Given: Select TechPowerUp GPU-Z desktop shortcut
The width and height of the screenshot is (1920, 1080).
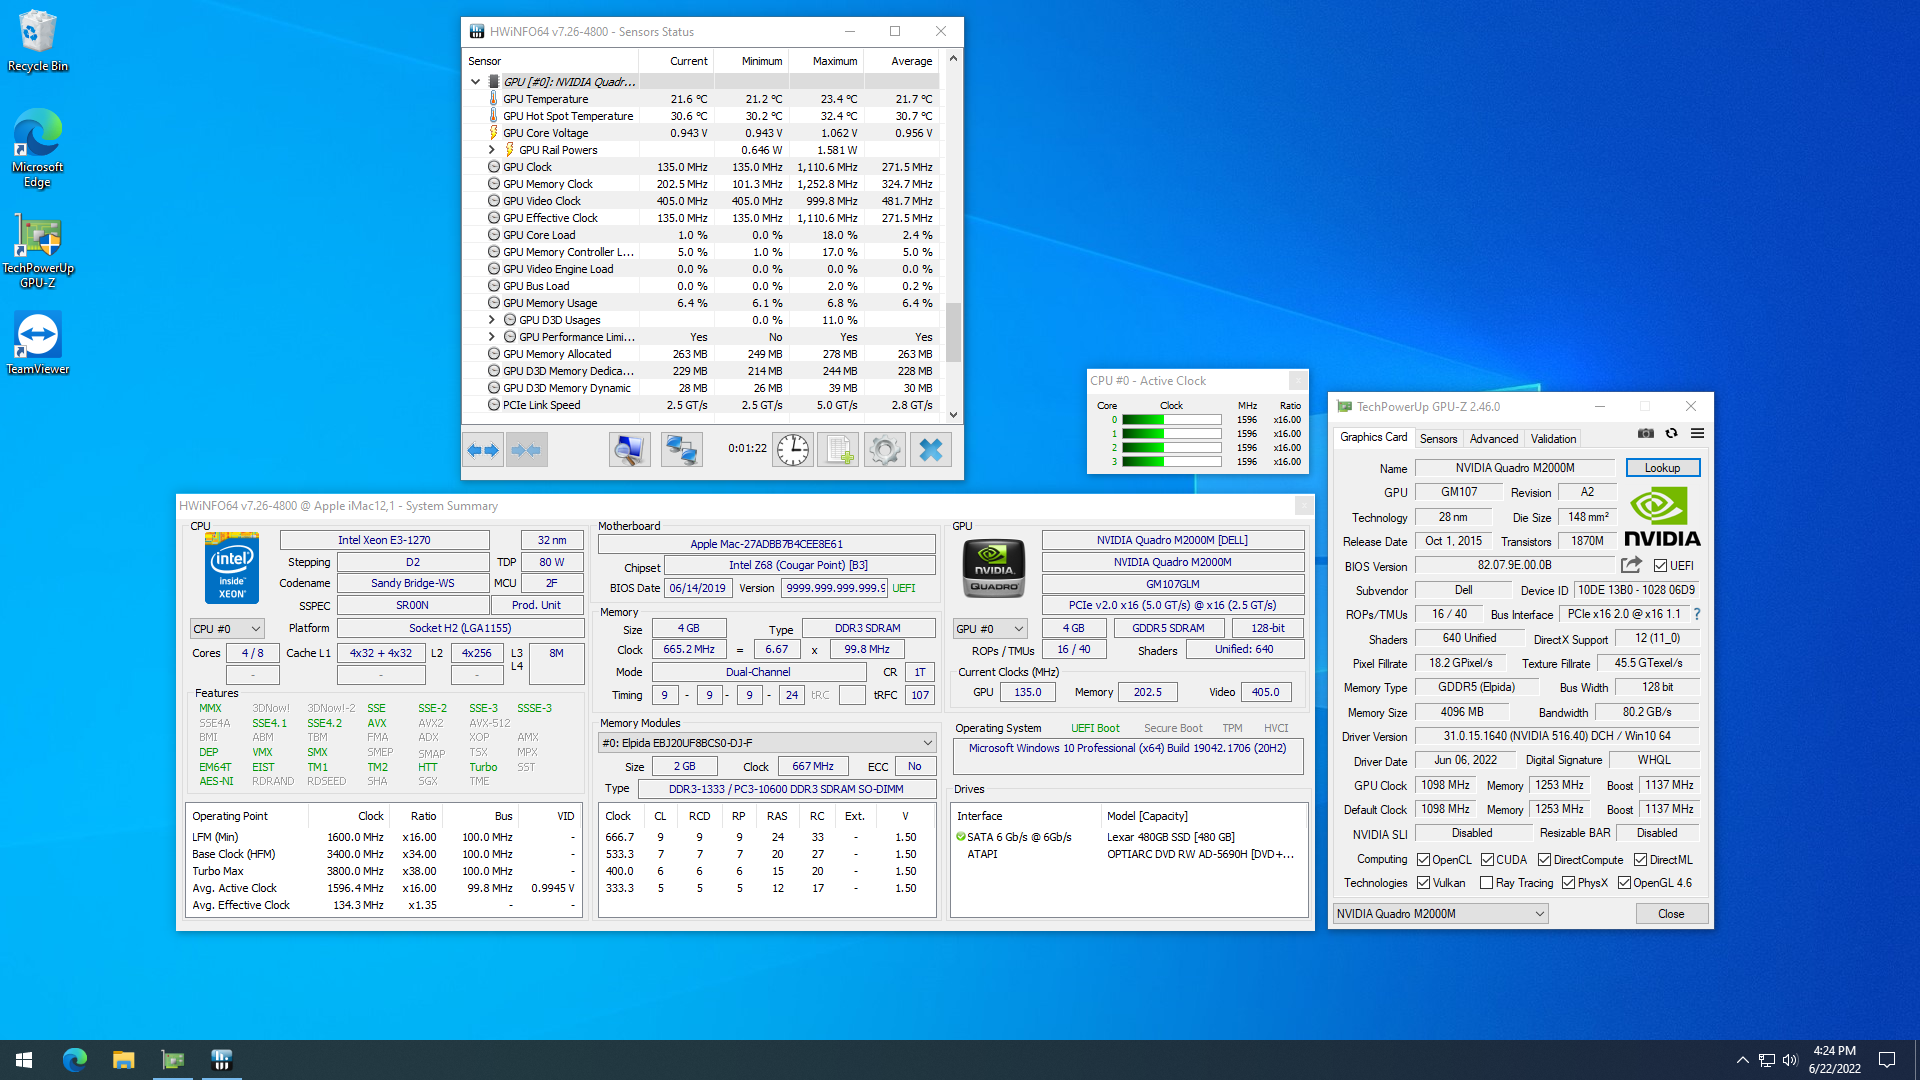Looking at the screenshot, I should (x=38, y=252).
